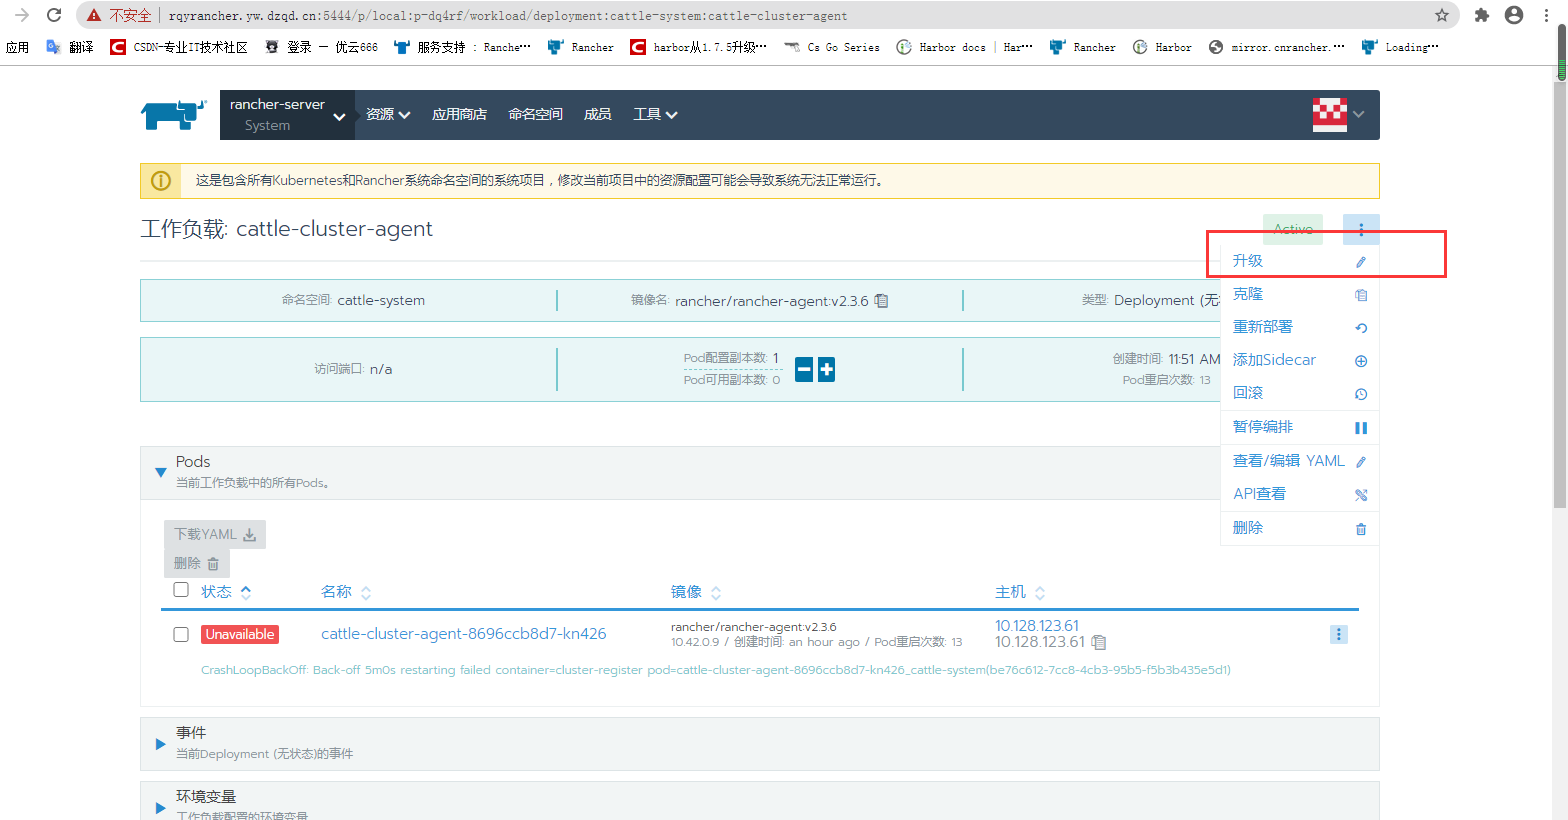Open the mirror.cnrancher bookmark
The width and height of the screenshot is (1568, 820).
pyautogui.click(x=1277, y=47)
